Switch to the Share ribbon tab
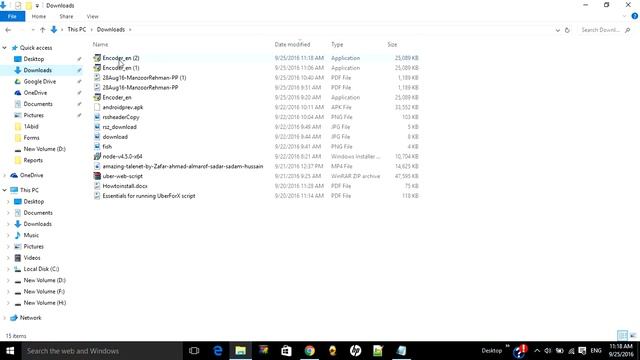Screen dimensions: 640x360 click(x=66, y=16)
